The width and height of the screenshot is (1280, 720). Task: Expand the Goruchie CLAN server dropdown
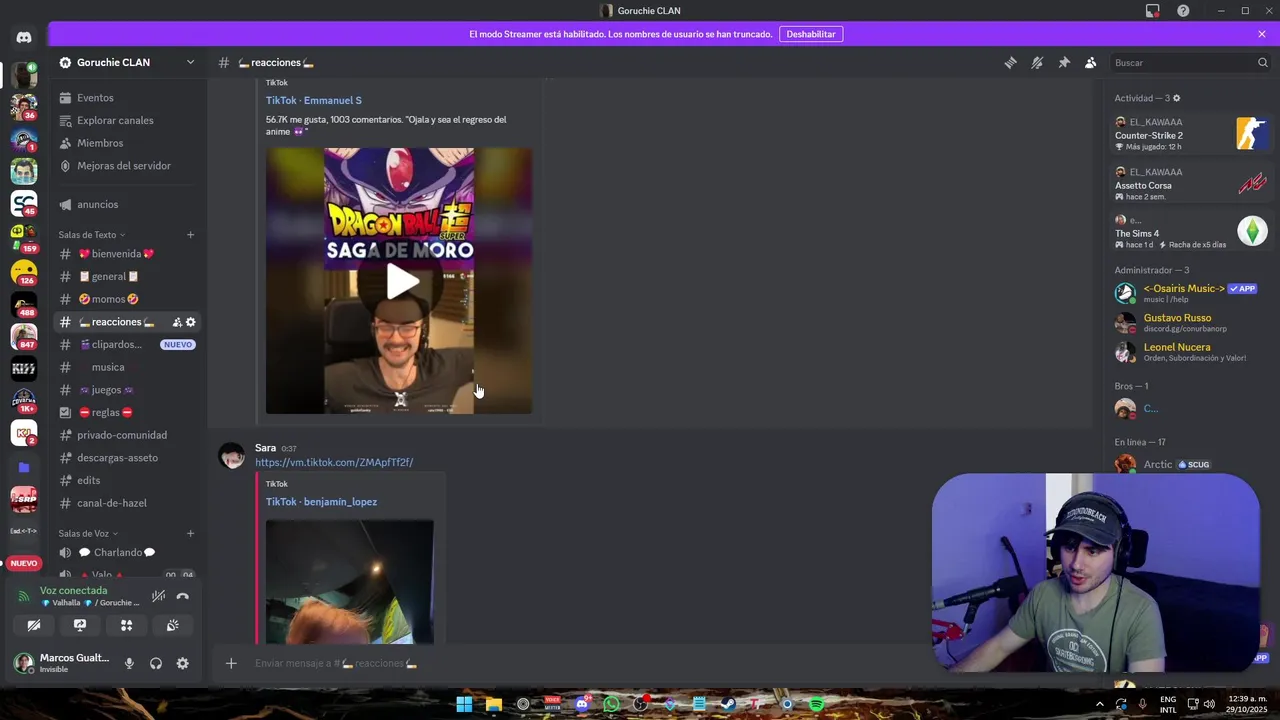[190, 62]
